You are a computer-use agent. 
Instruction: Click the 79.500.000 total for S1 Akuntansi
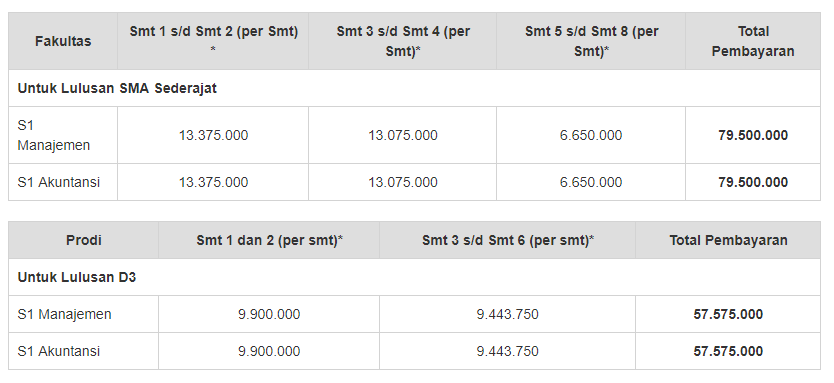click(753, 182)
